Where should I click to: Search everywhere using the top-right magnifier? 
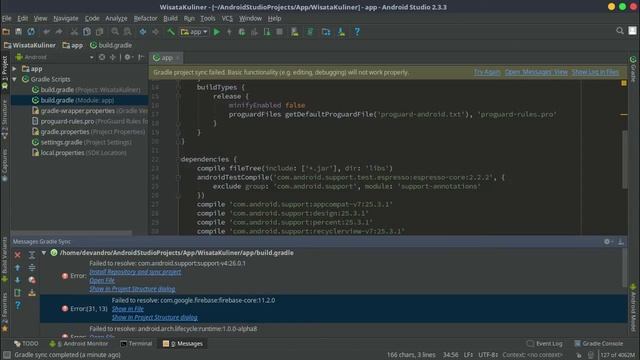coord(620,31)
